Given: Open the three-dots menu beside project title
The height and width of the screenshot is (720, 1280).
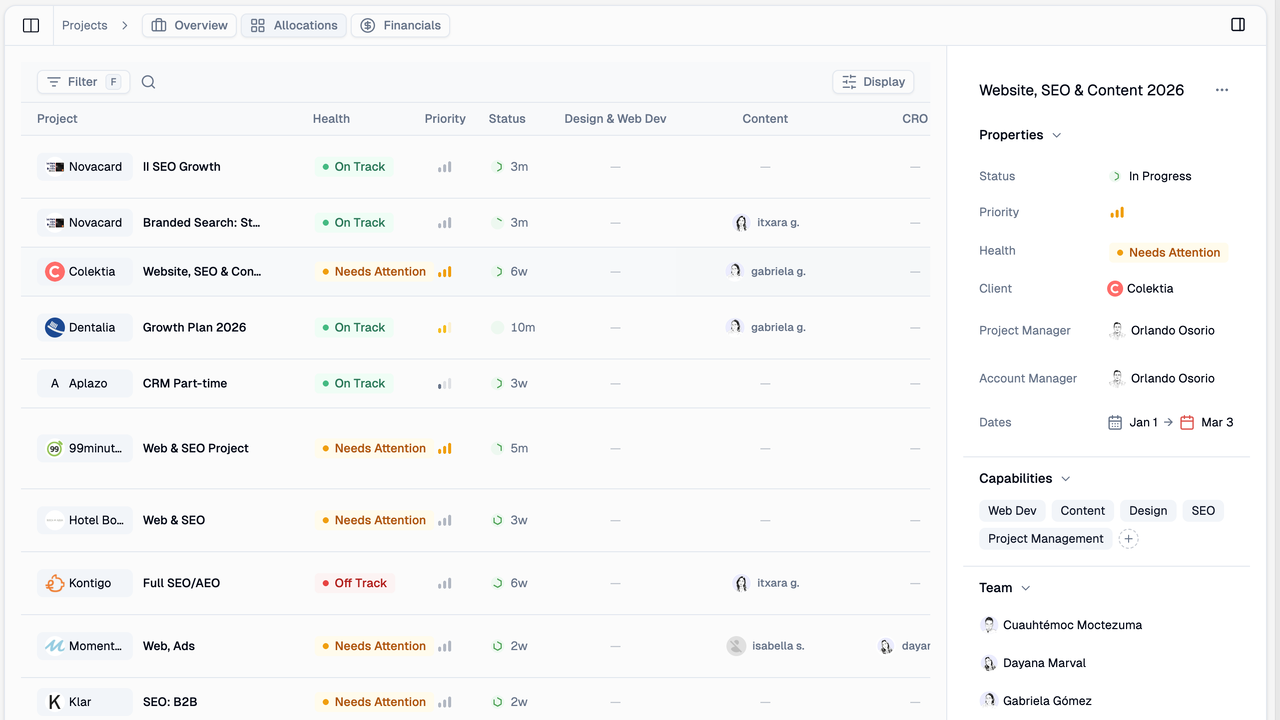Looking at the screenshot, I should (x=1222, y=90).
